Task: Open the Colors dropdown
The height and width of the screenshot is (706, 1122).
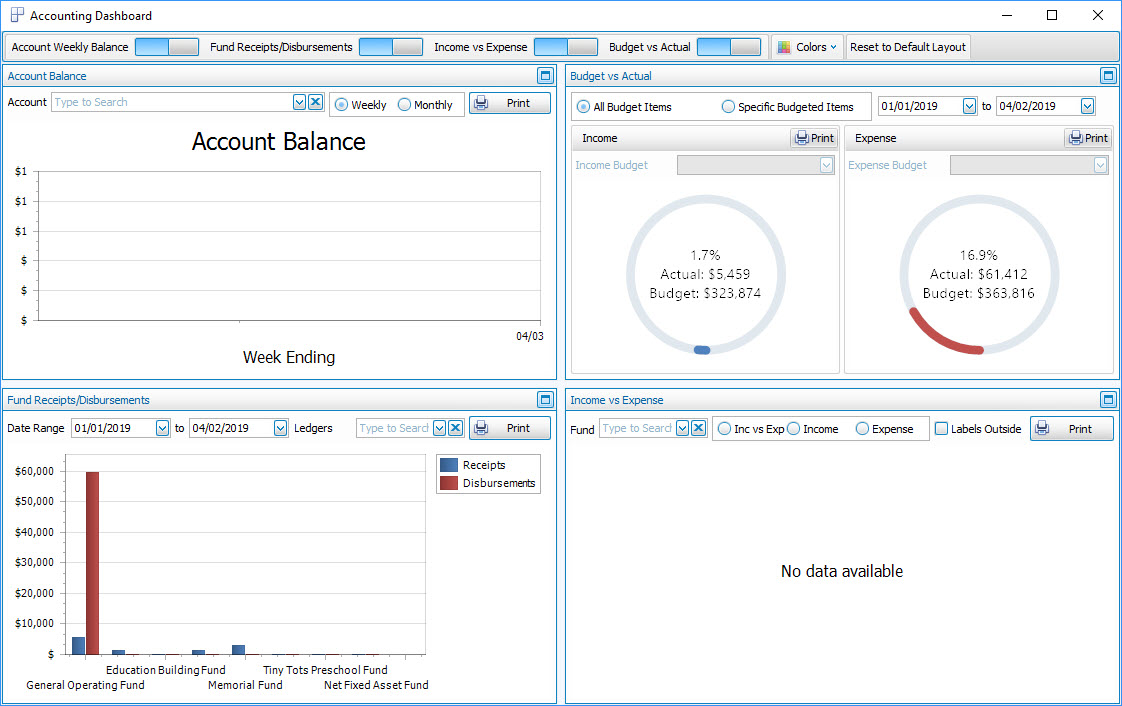Action: point(806,46)
